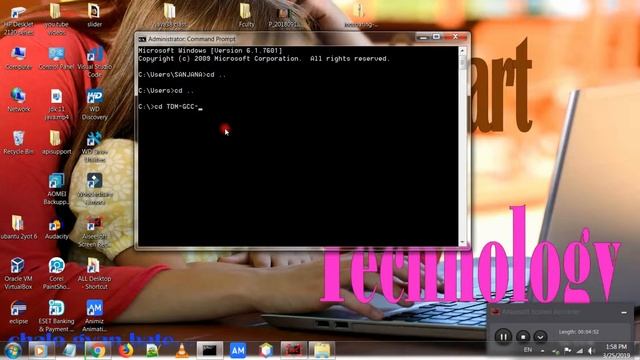The width and height of the screenshot is (640, 360).
Task: Pause the screen recording
Action: tap(503, 337)
